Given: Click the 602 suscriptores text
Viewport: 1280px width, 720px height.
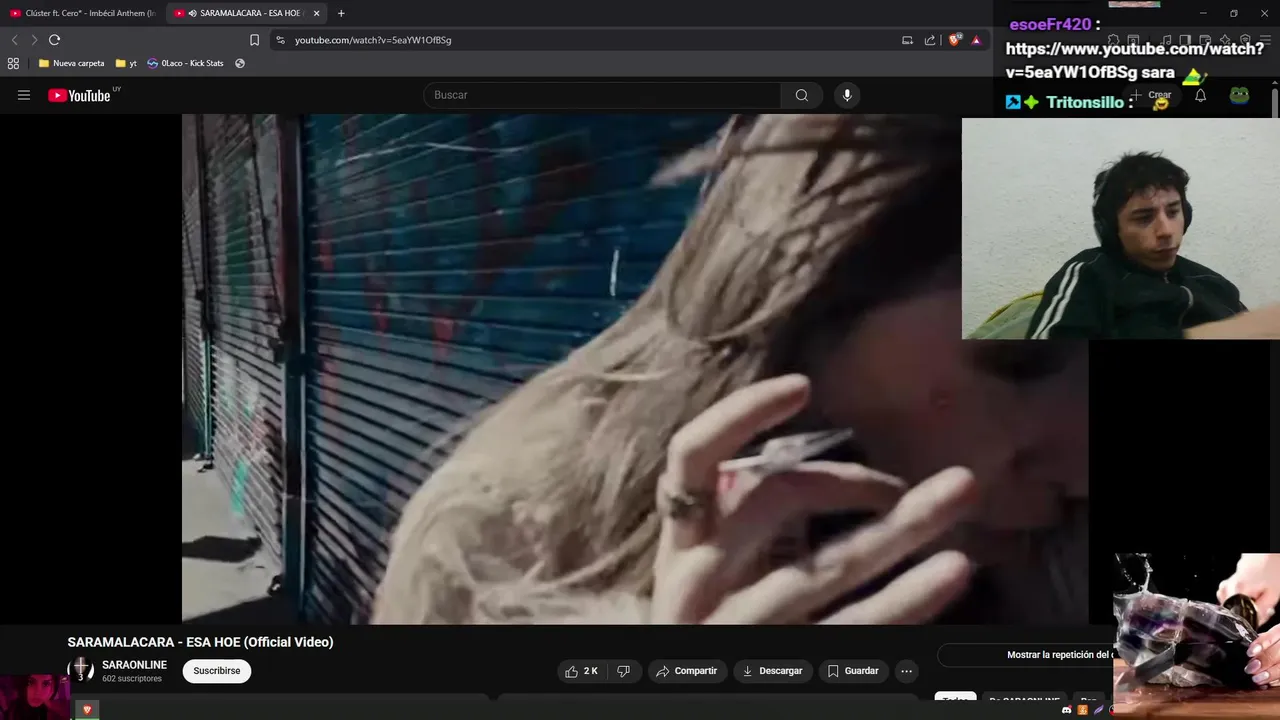Looking at the screenshot, I should click(x=132, y=679).
